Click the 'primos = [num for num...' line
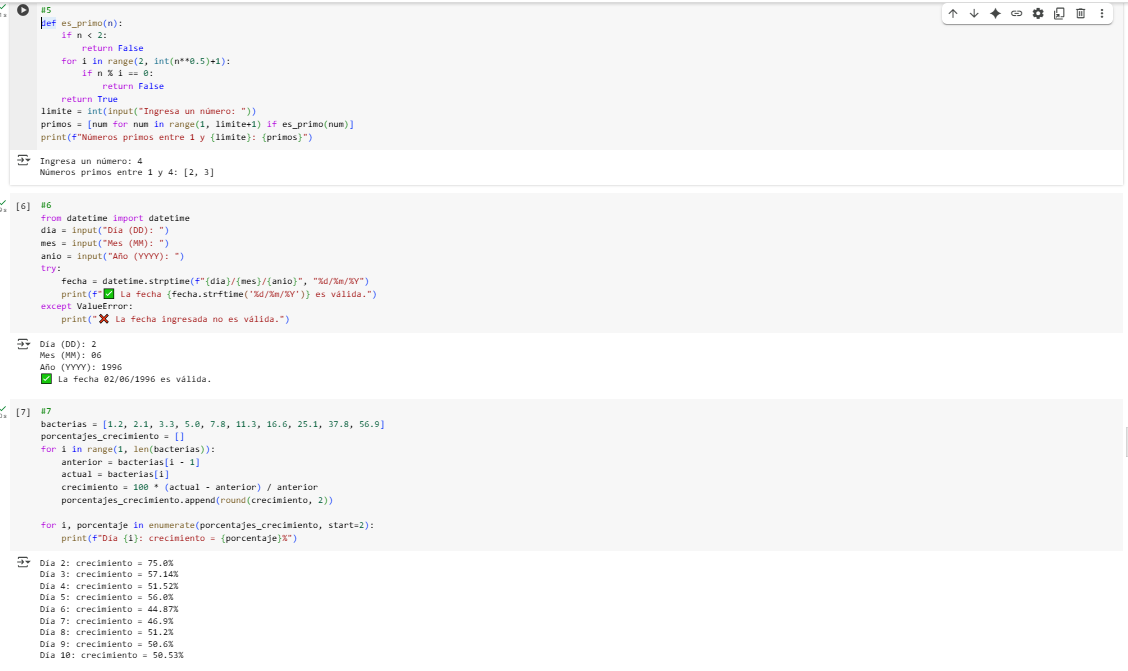 point(197,124)
